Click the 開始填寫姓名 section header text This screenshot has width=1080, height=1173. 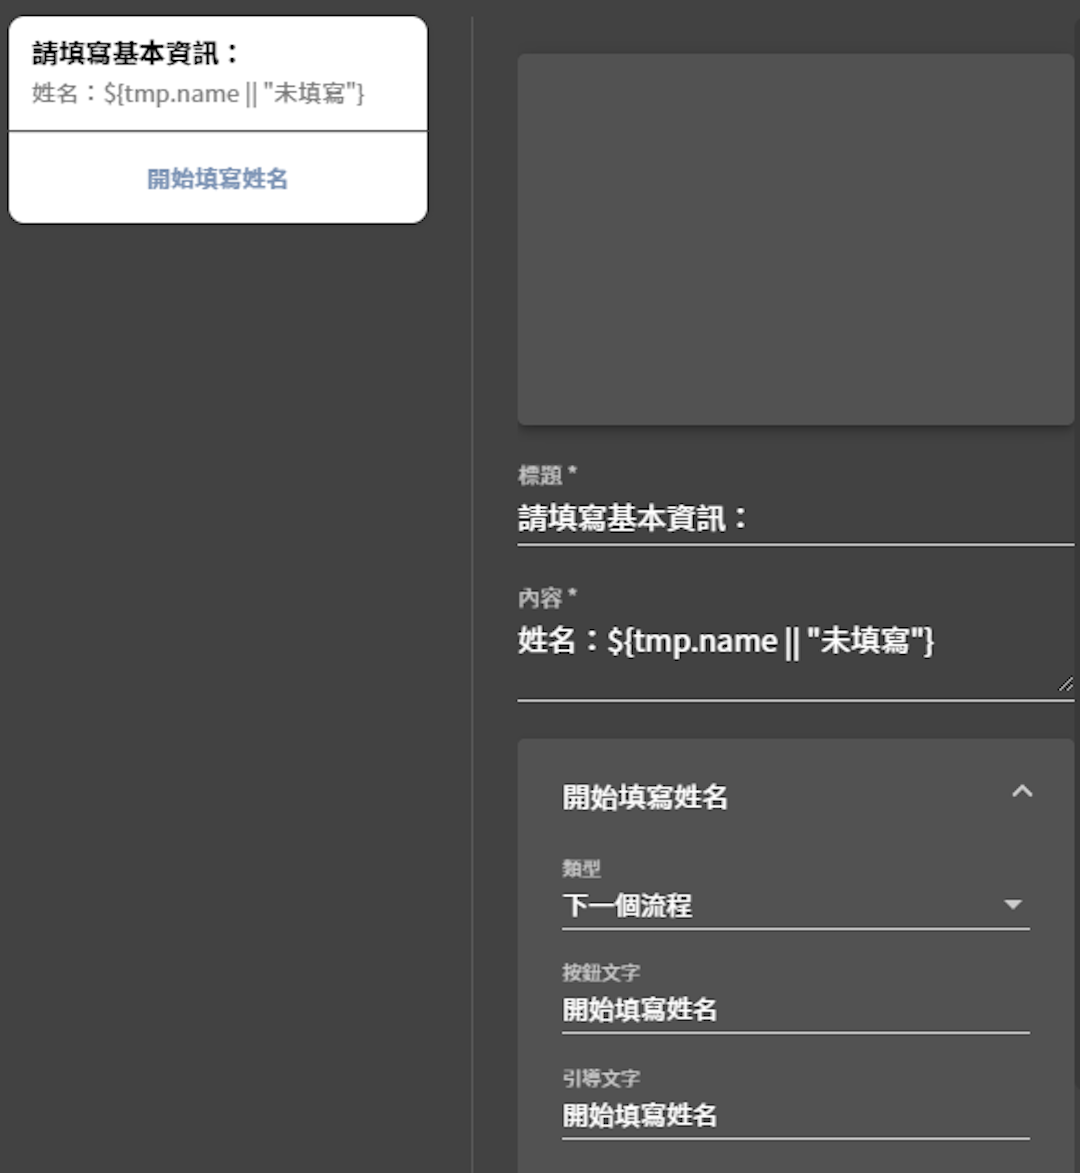click(645, 797)
